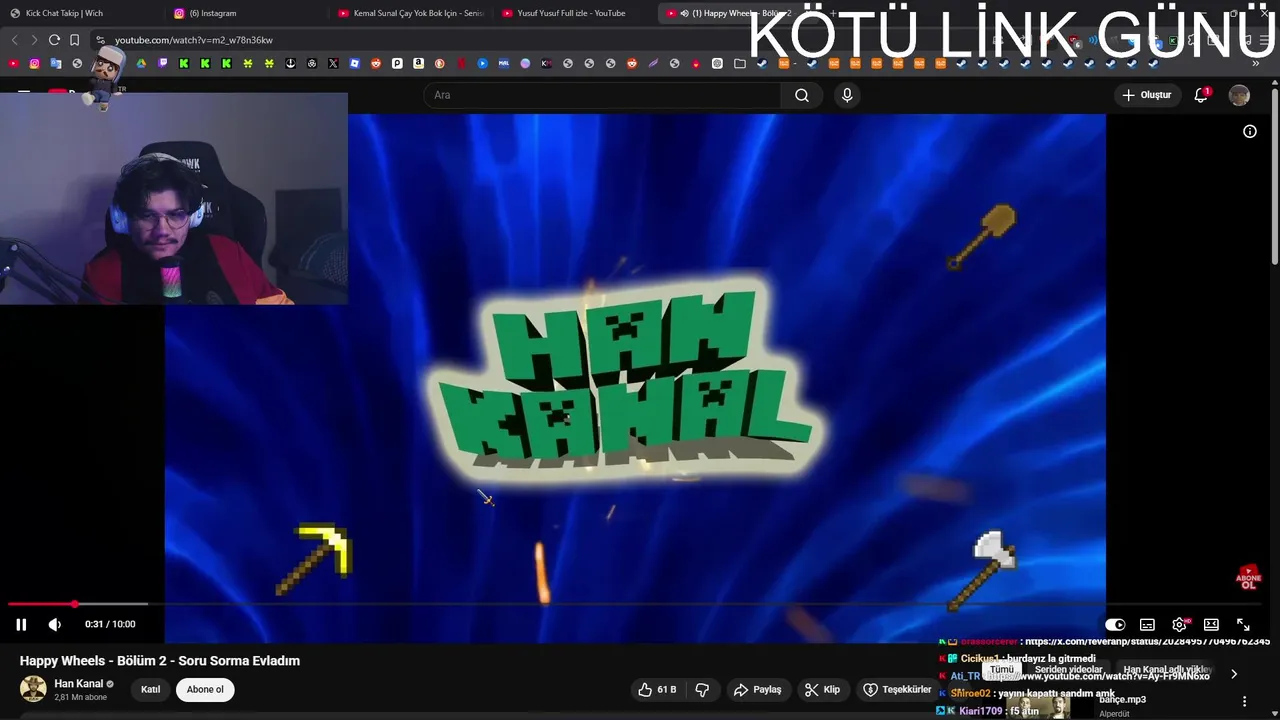Open the Oluştur create menu
This screenshot has width=1280, height=720.
(1146, 95)
